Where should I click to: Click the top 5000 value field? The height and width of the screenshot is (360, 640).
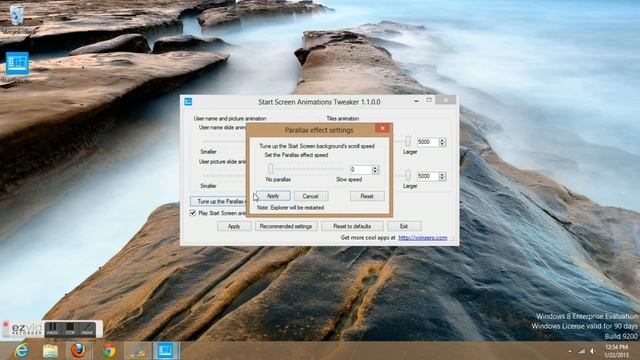(427, 142)
